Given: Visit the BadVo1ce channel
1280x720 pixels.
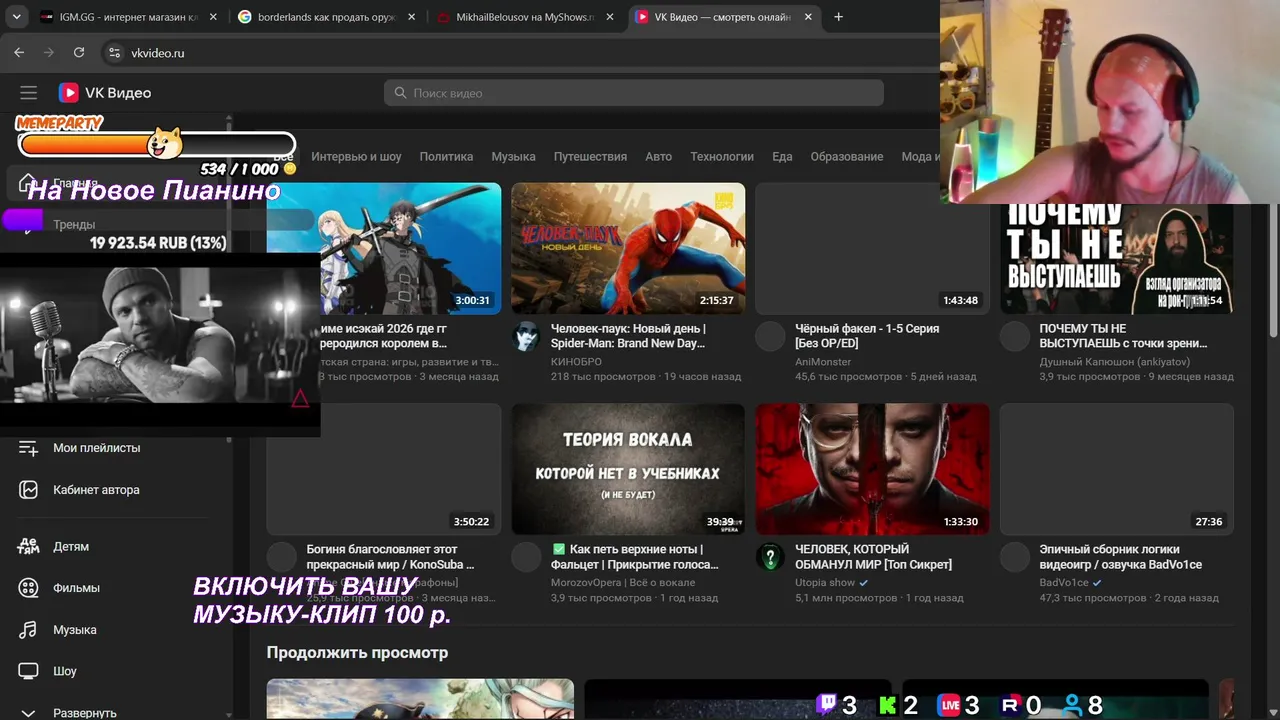Looking at the screenshot, I should pos(1064,583).
